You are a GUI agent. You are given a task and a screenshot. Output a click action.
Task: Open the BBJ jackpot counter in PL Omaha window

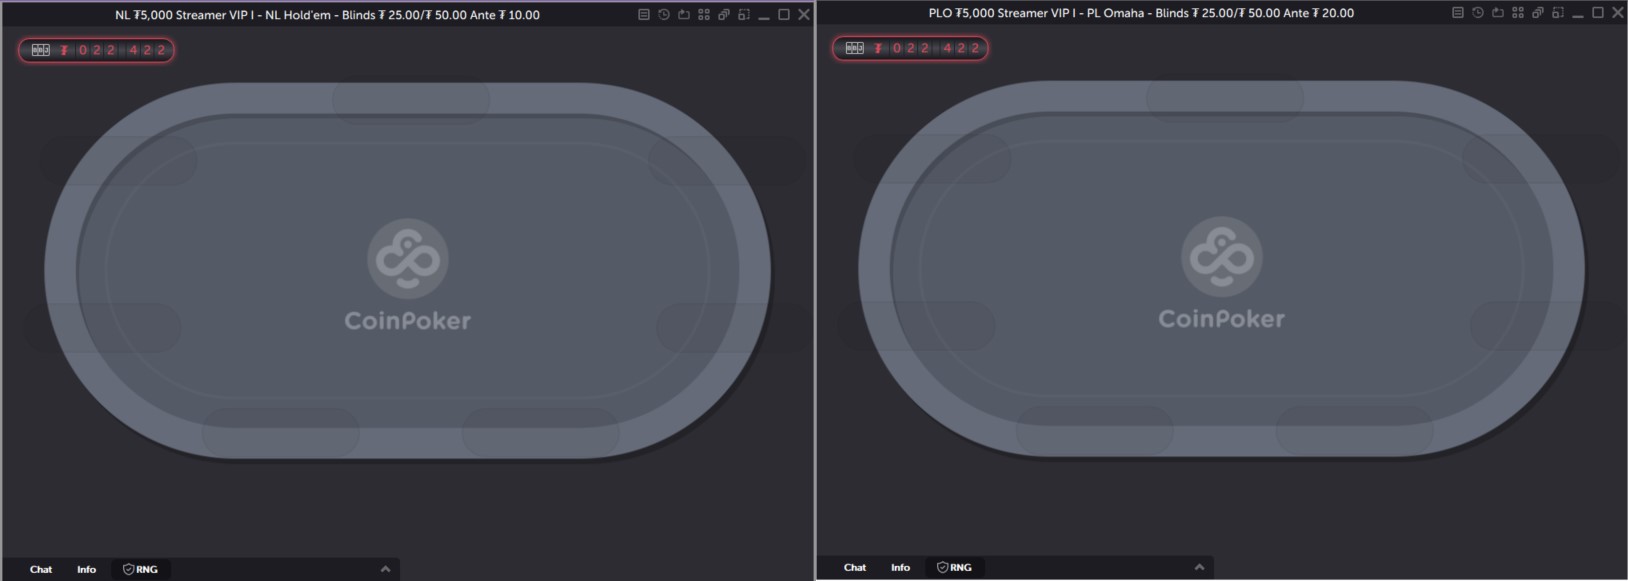[910, 48]
